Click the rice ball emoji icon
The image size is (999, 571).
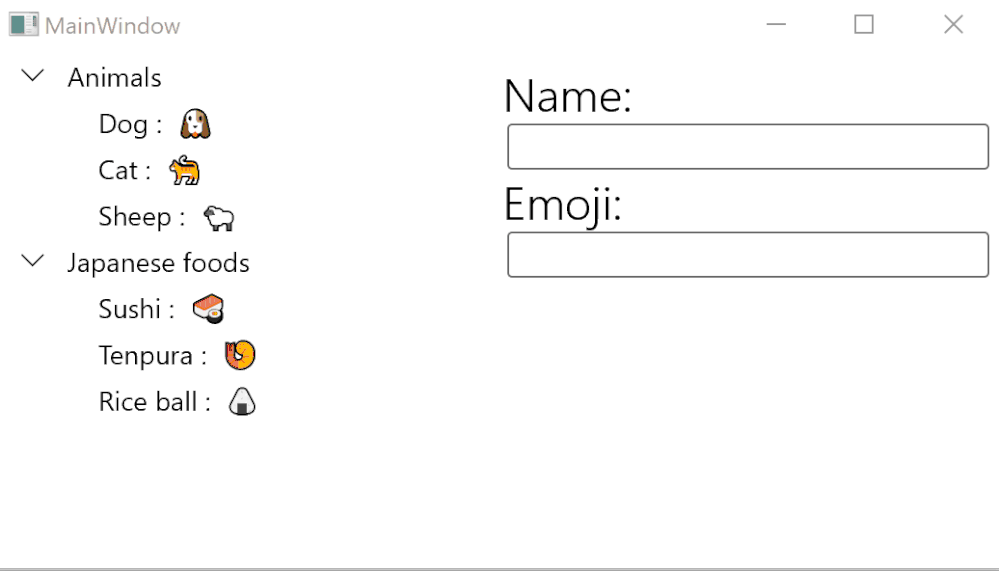click(x=243, y=402)
